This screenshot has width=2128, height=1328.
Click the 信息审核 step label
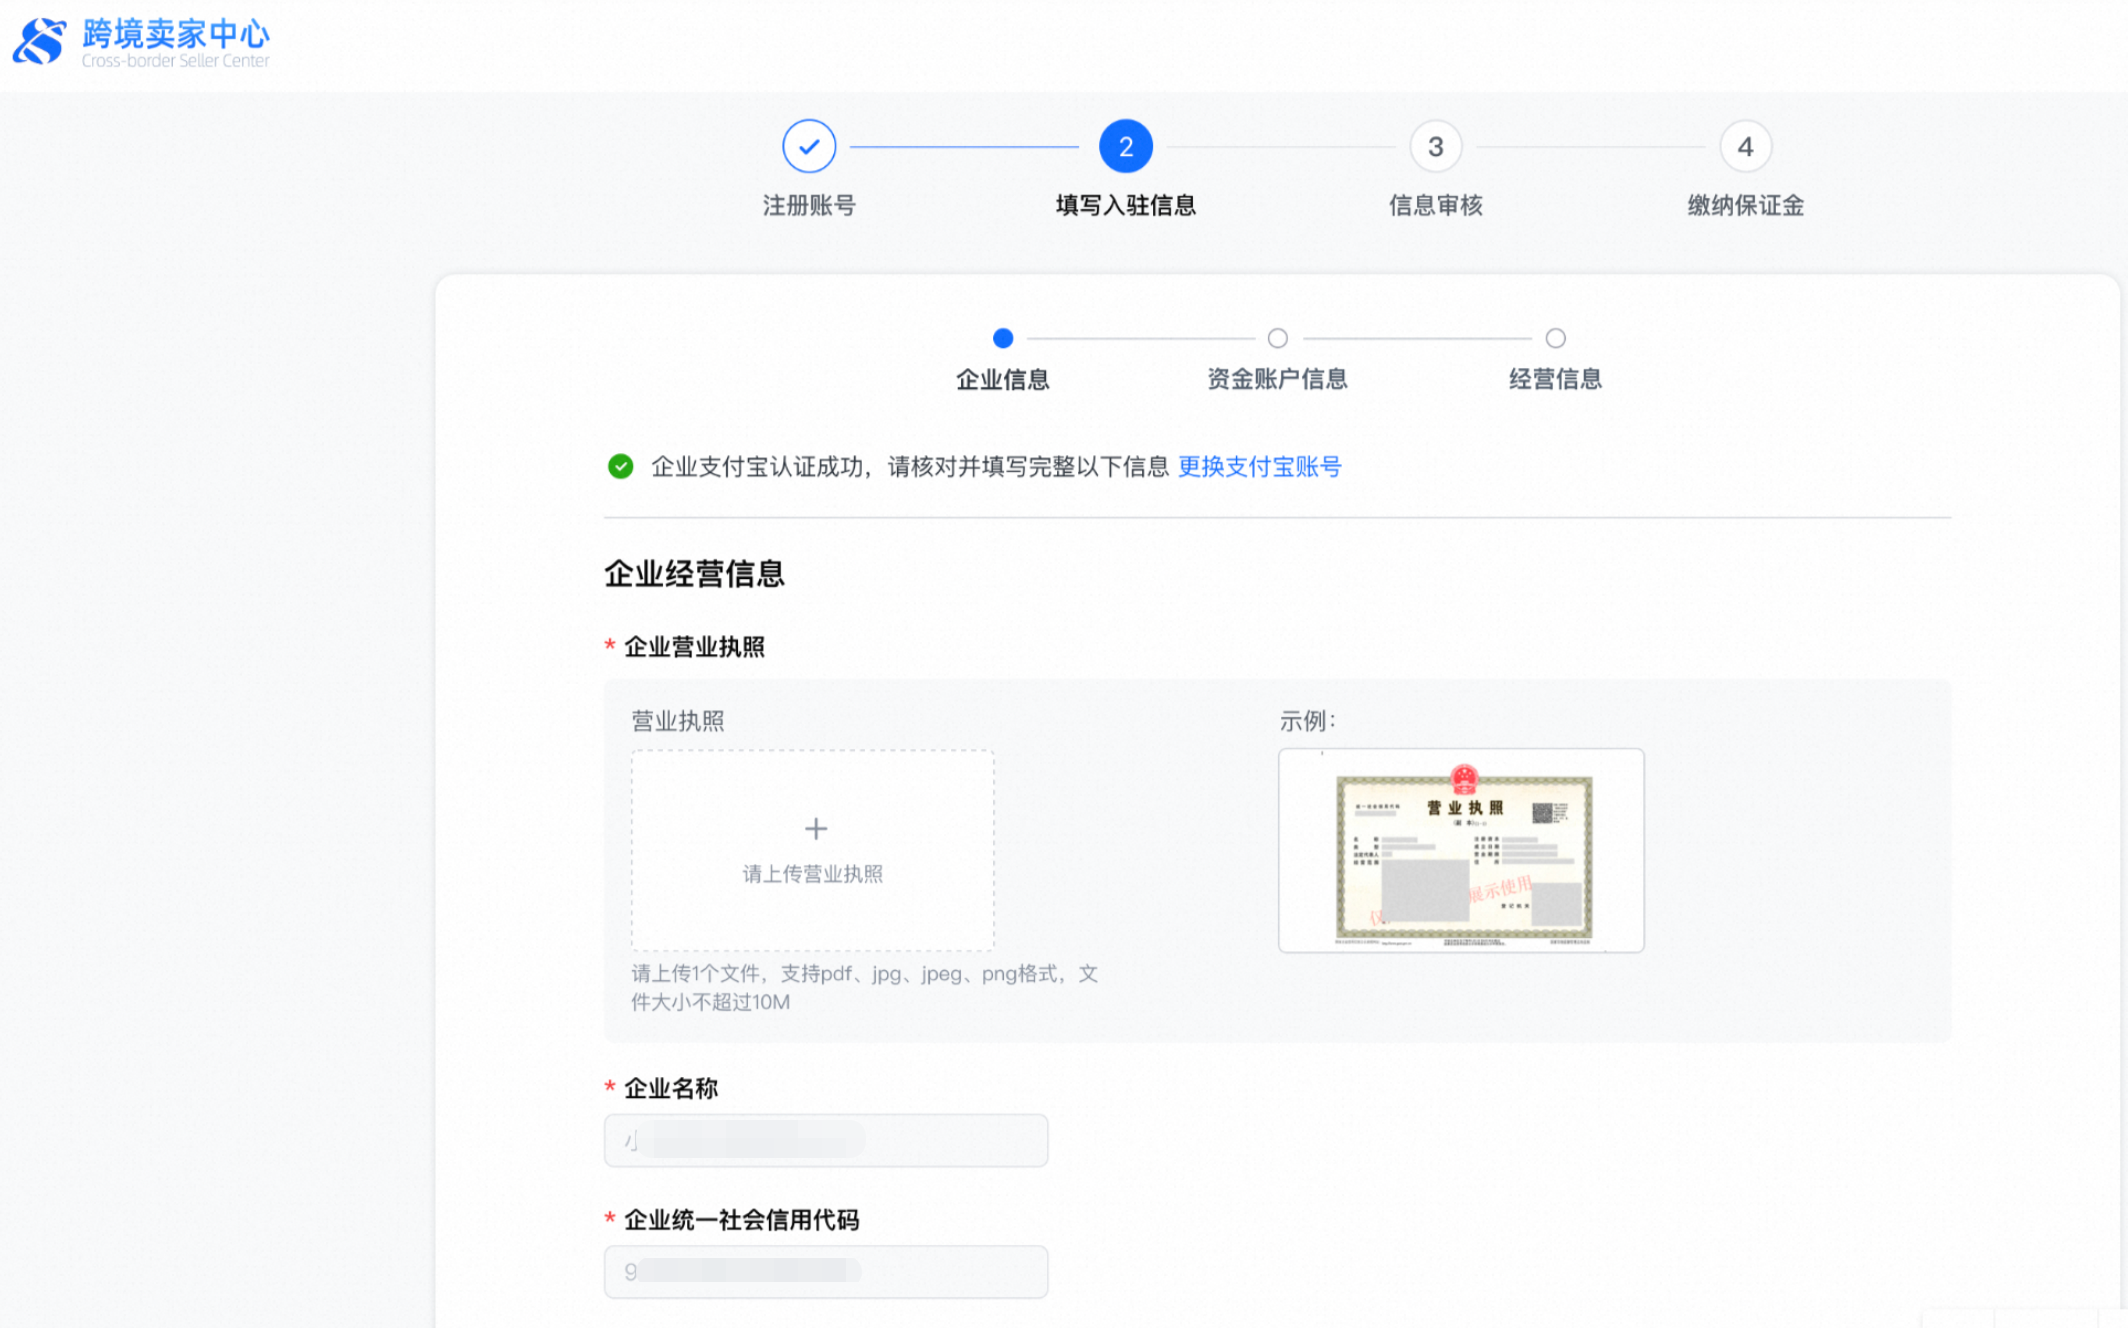pyautogui.click(x=1435, y=206)
